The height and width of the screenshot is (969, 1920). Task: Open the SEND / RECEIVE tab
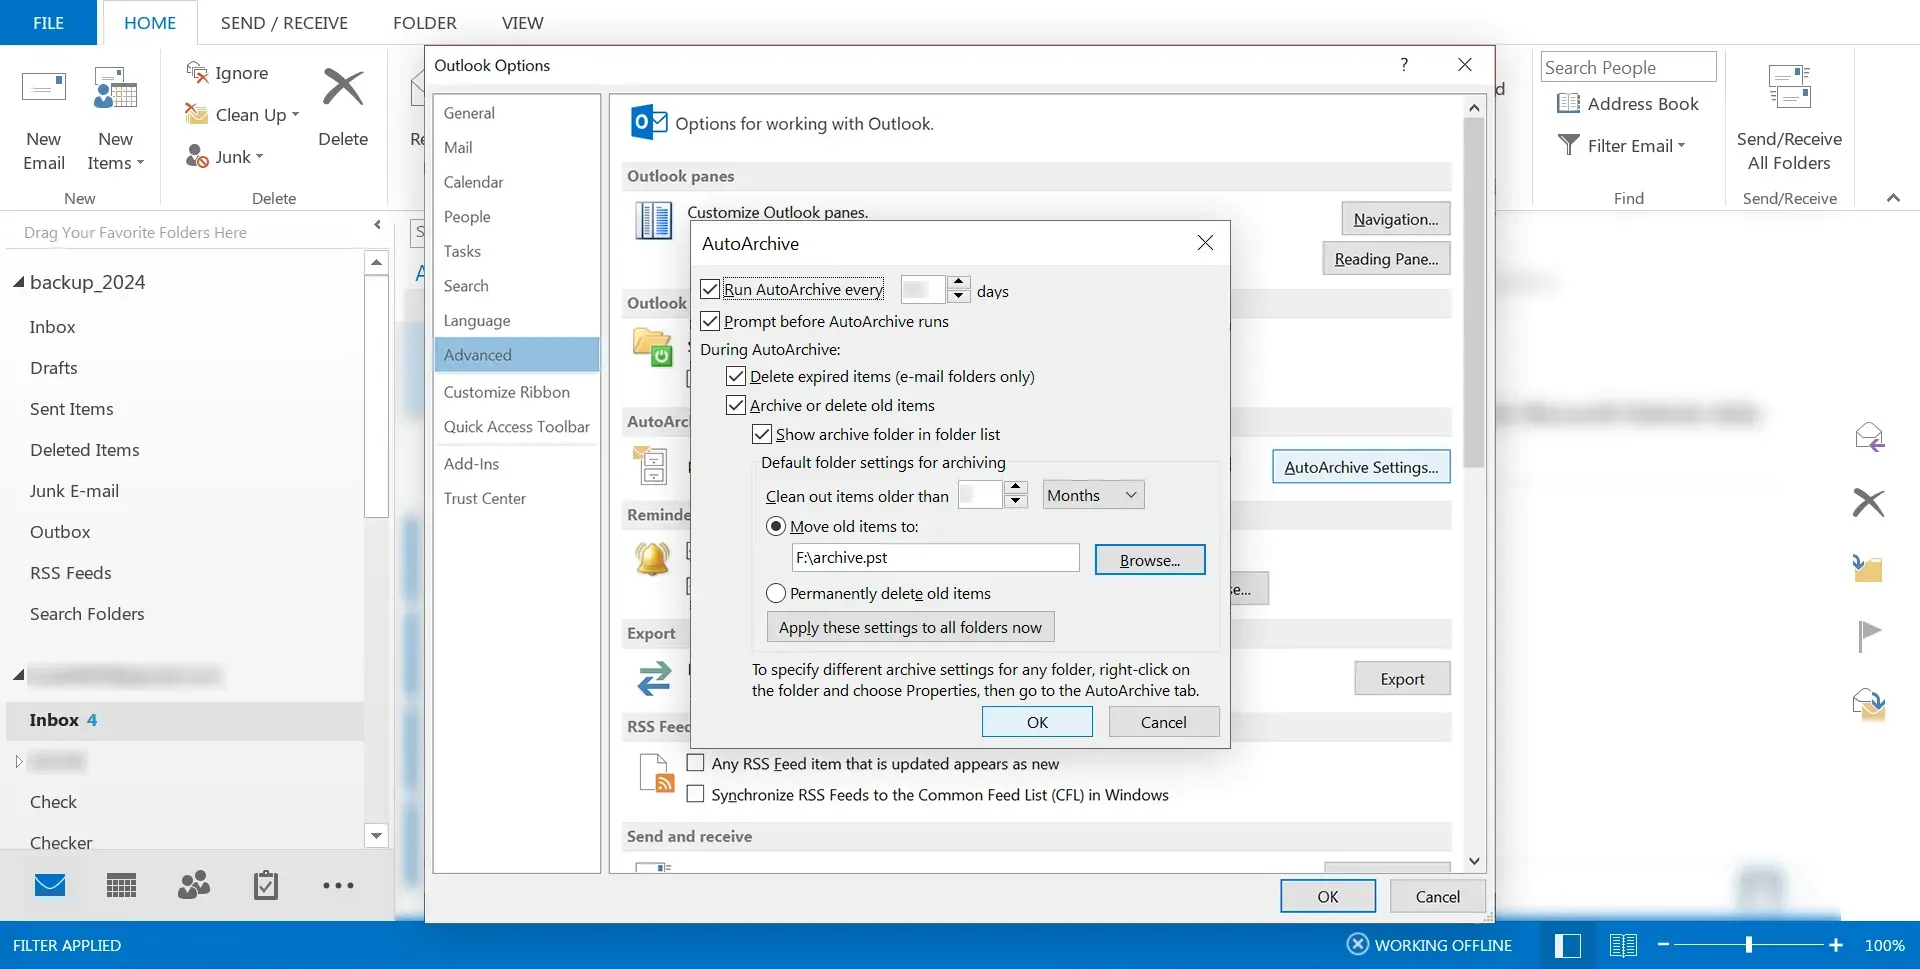(x=284, y=22)
